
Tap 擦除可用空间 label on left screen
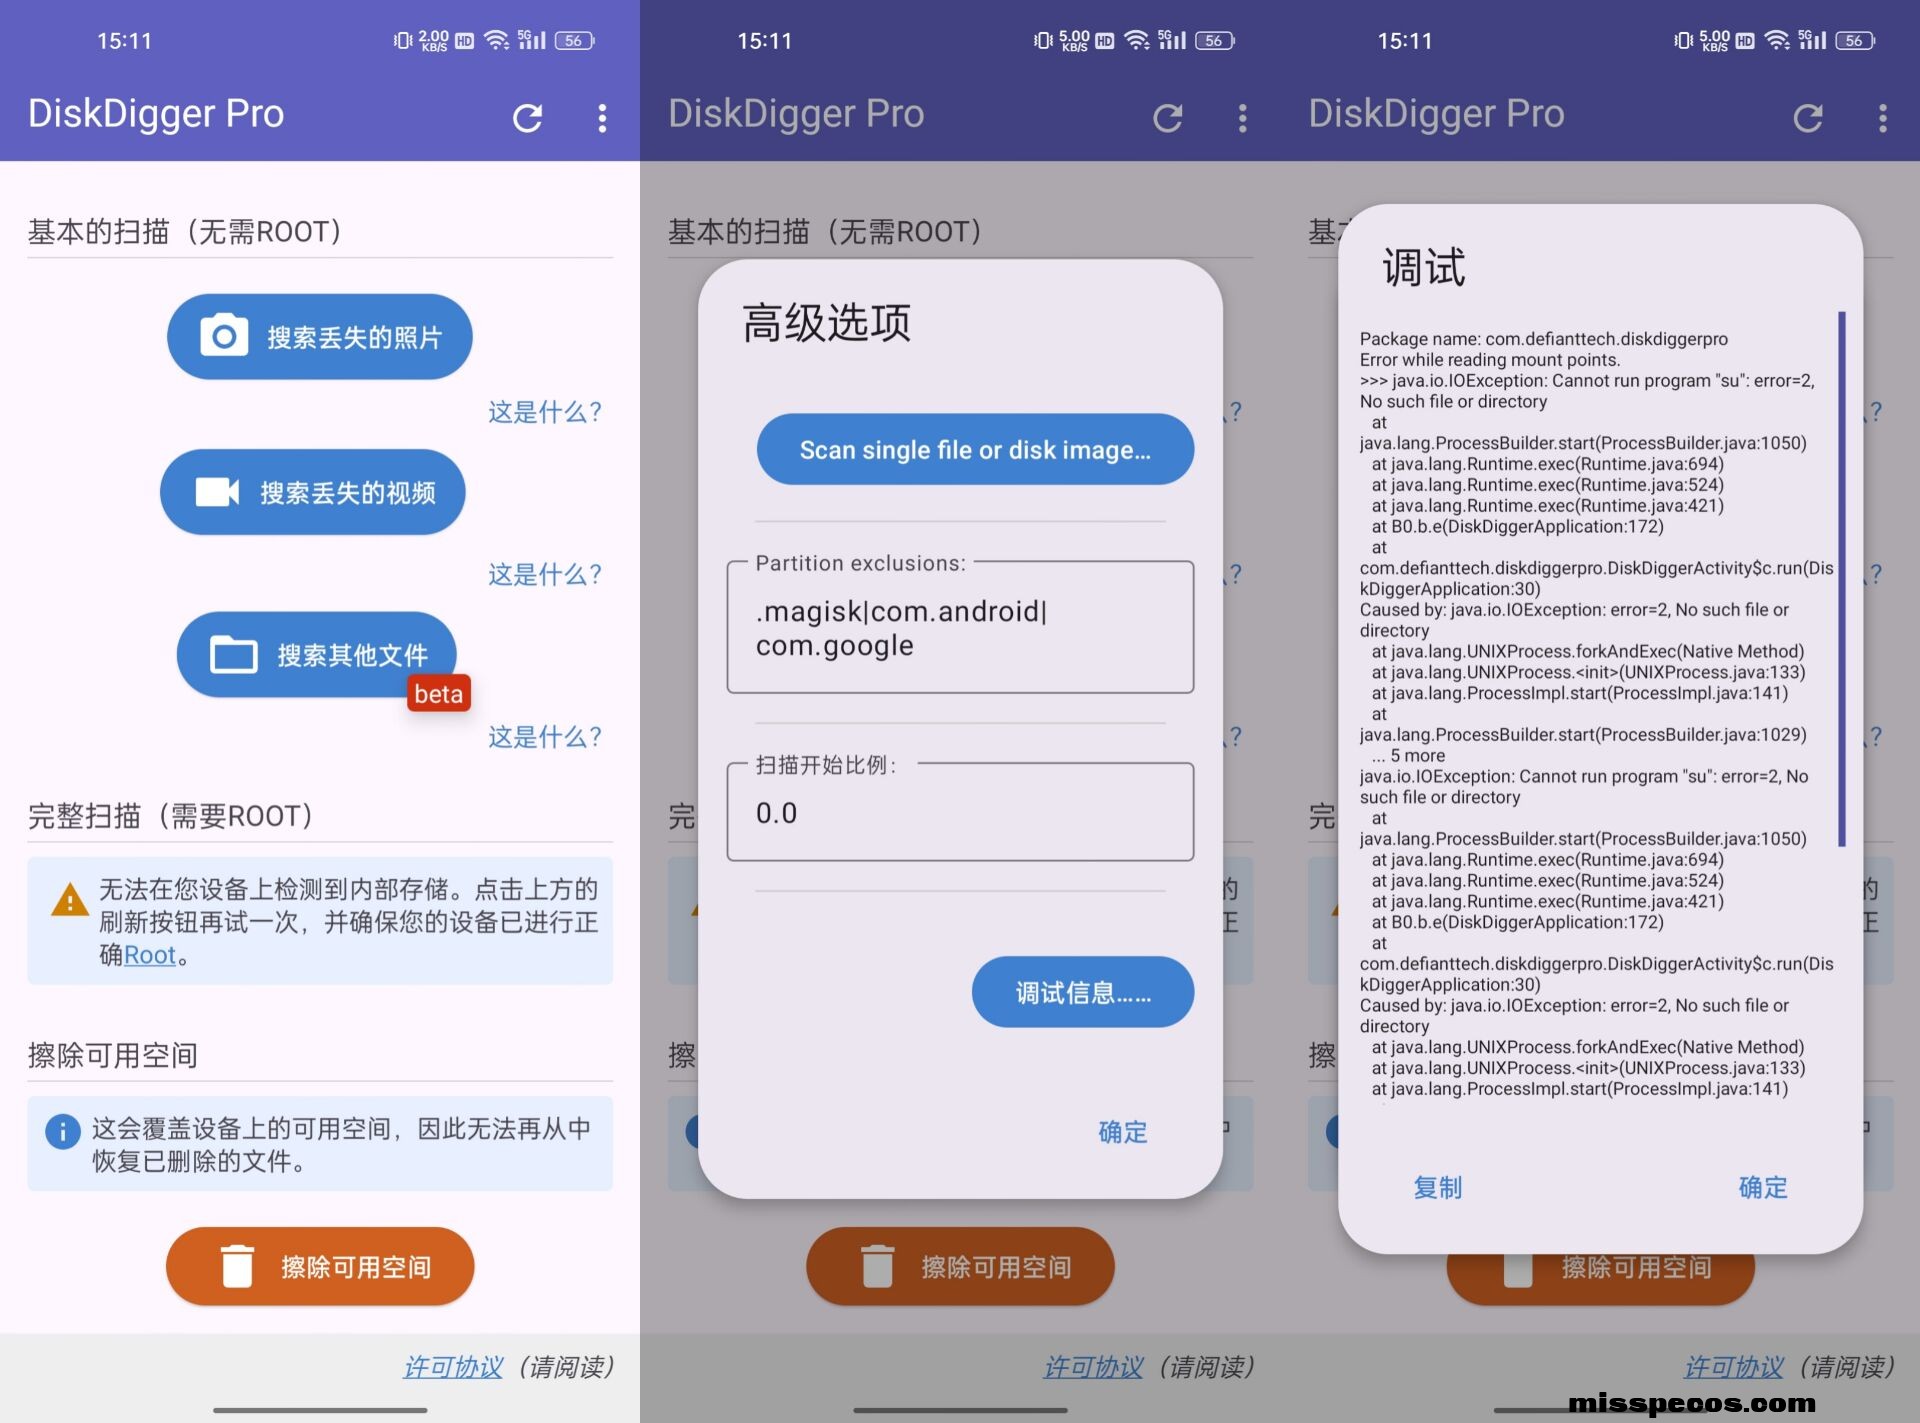[356, 1267]
